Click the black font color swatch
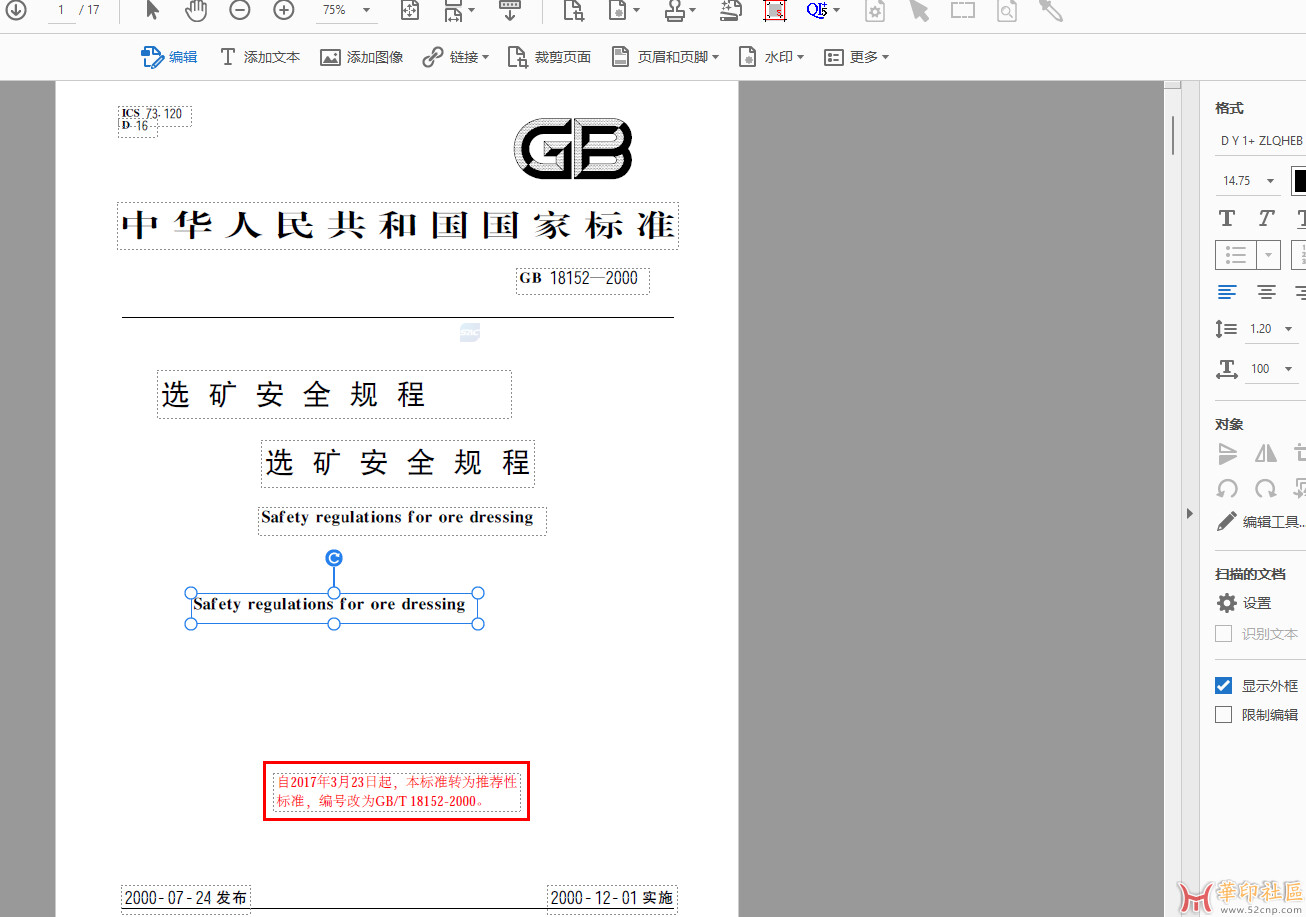Screen dimensions: 1306x917 tap(1299, 181)
